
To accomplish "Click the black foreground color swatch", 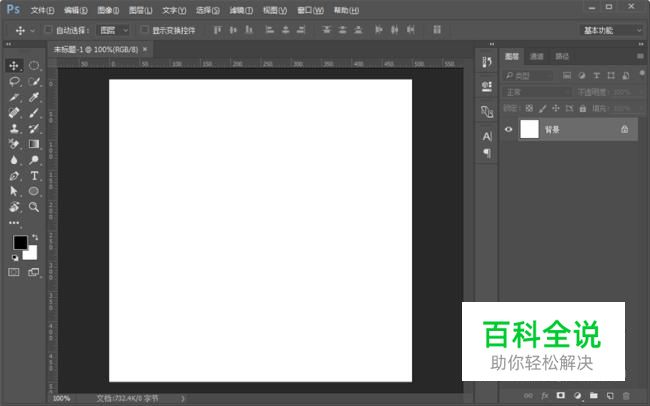I will [20, 243].
